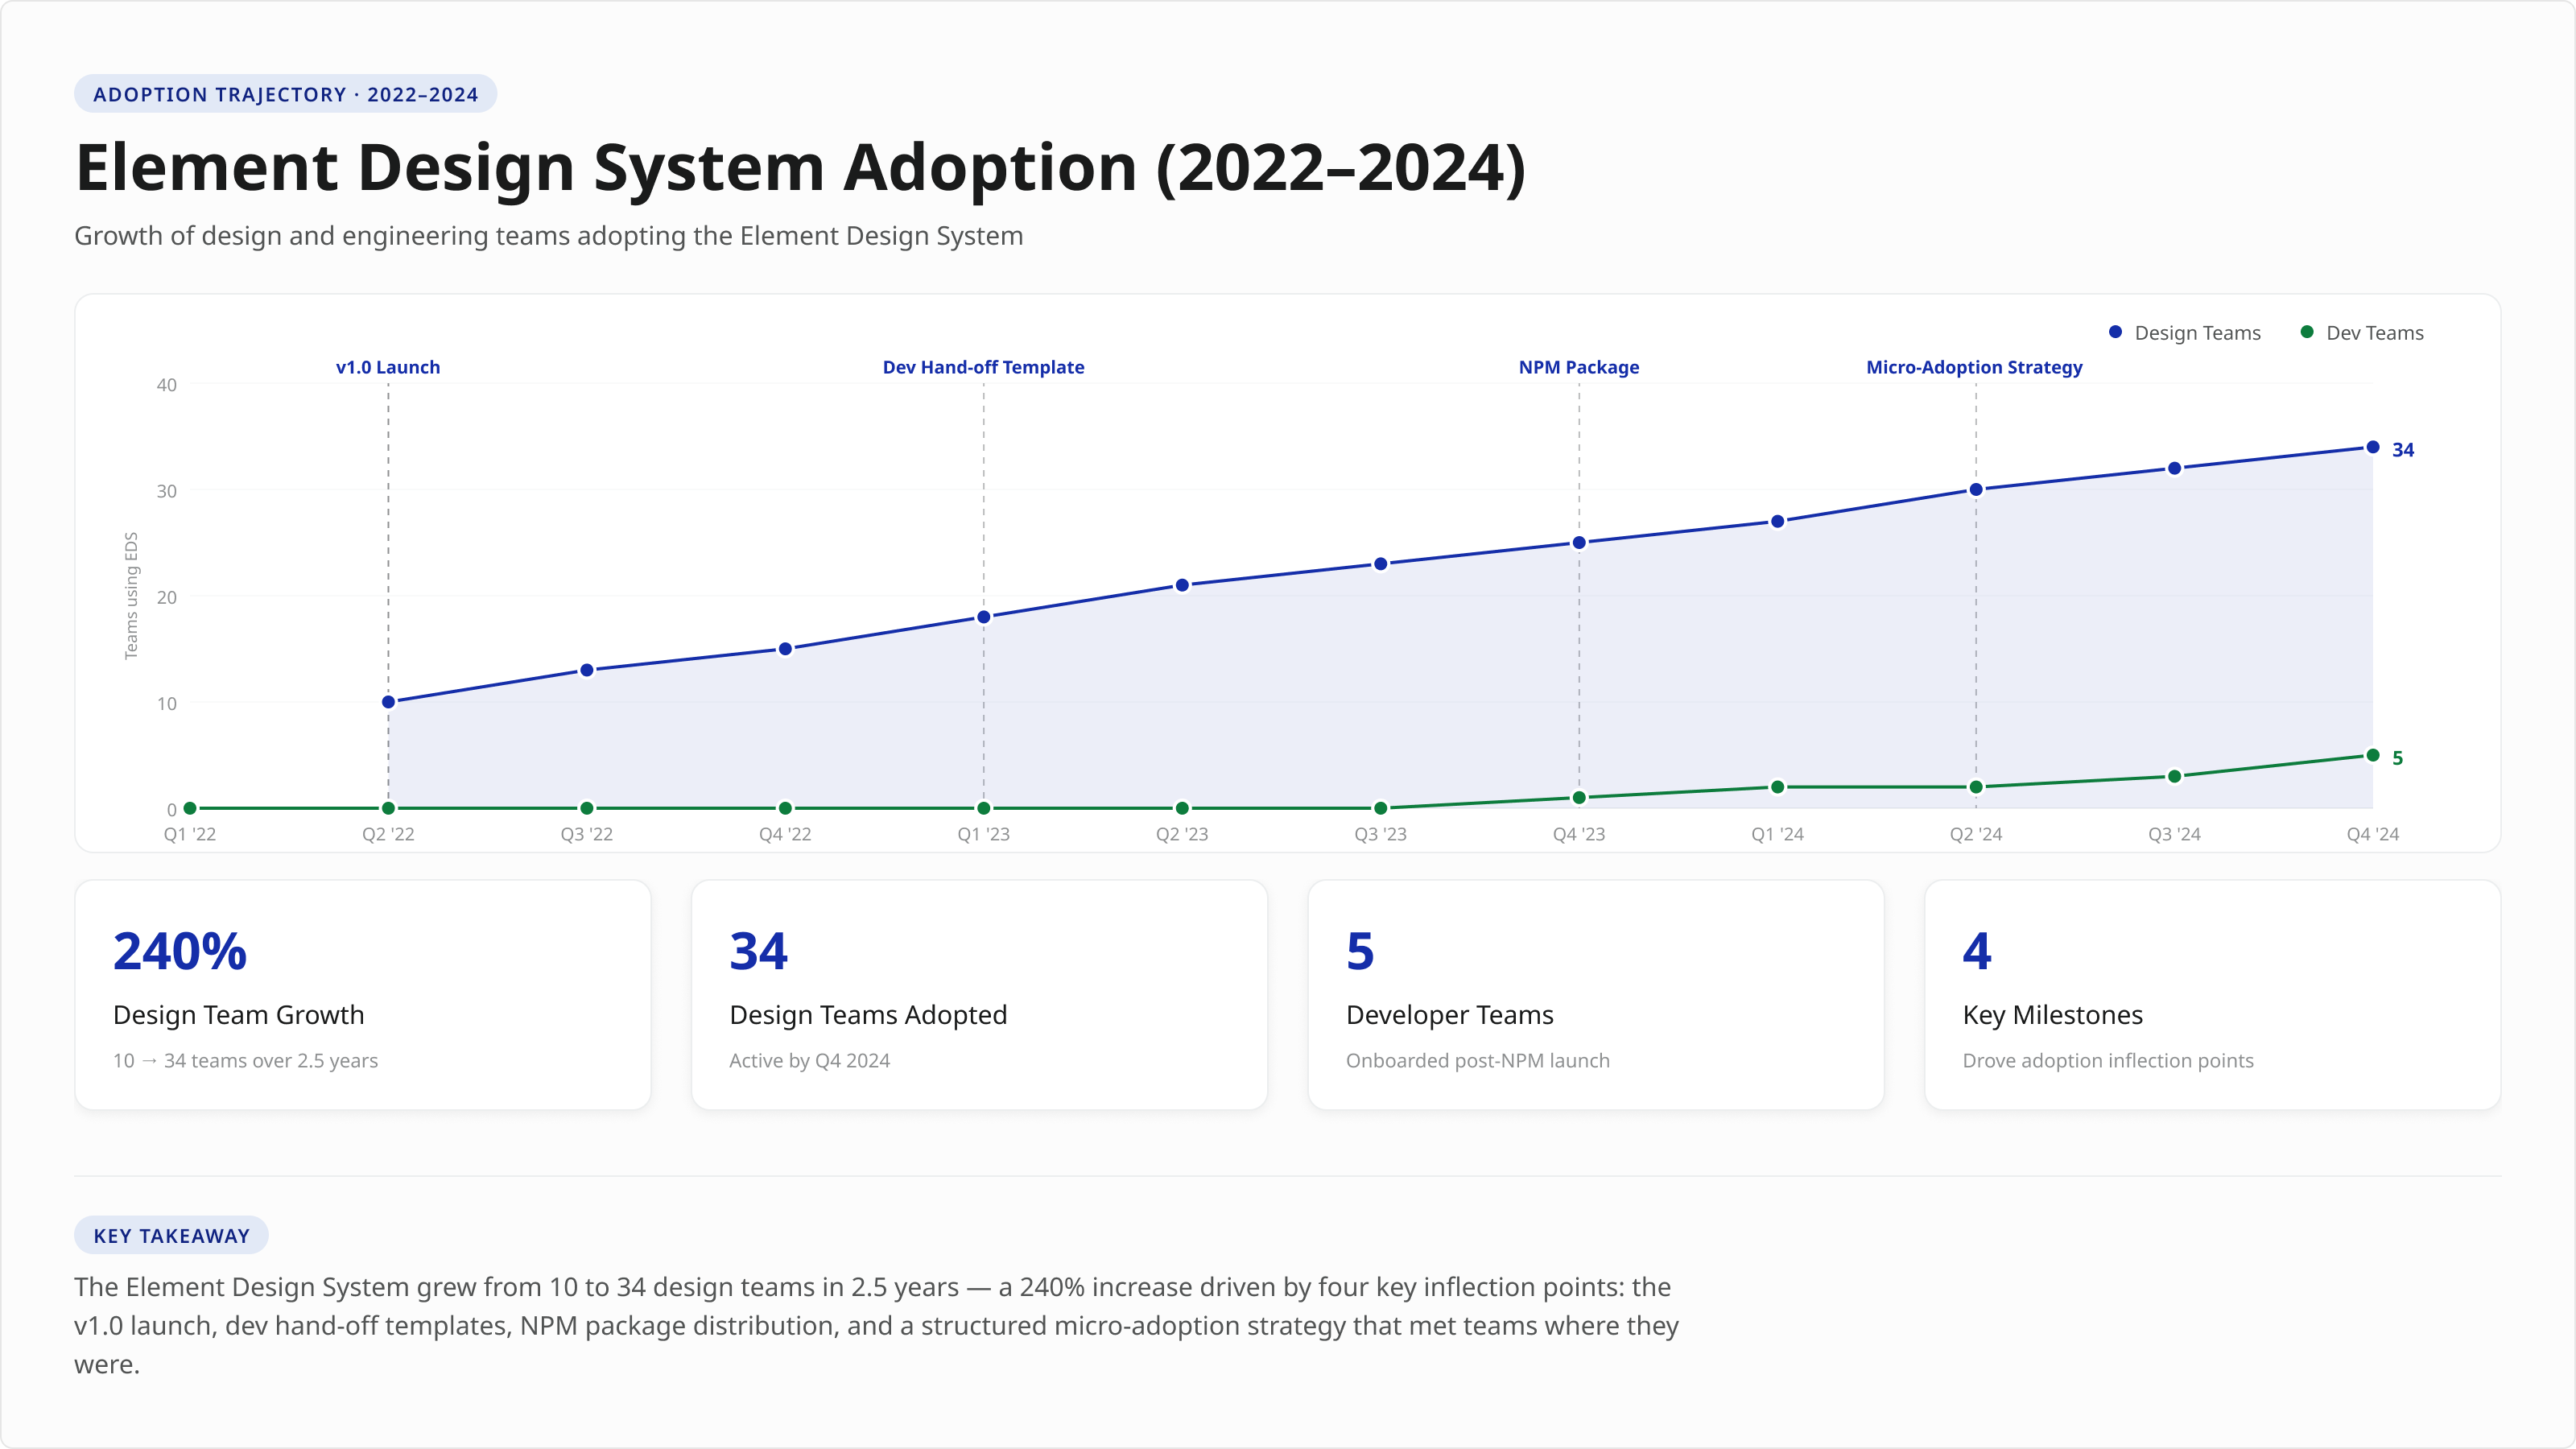Click the Dev Hand-off Template milestone label
The width and height of the screenshot is (2576, 1449).
point(982,367)
